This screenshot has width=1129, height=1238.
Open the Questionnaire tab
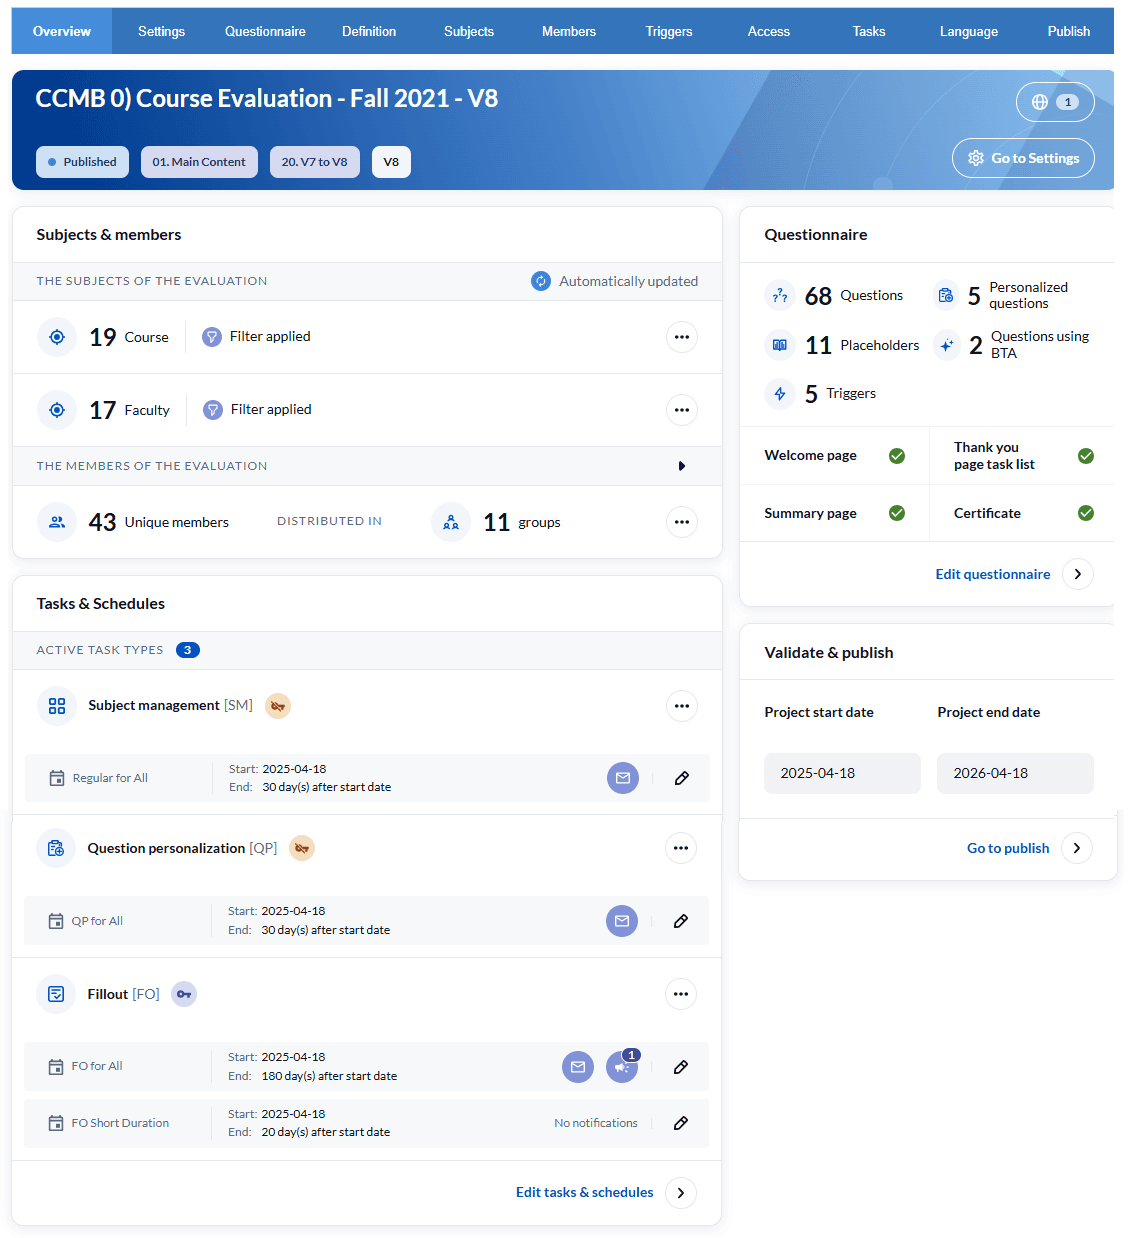click(x=265, y=31)
